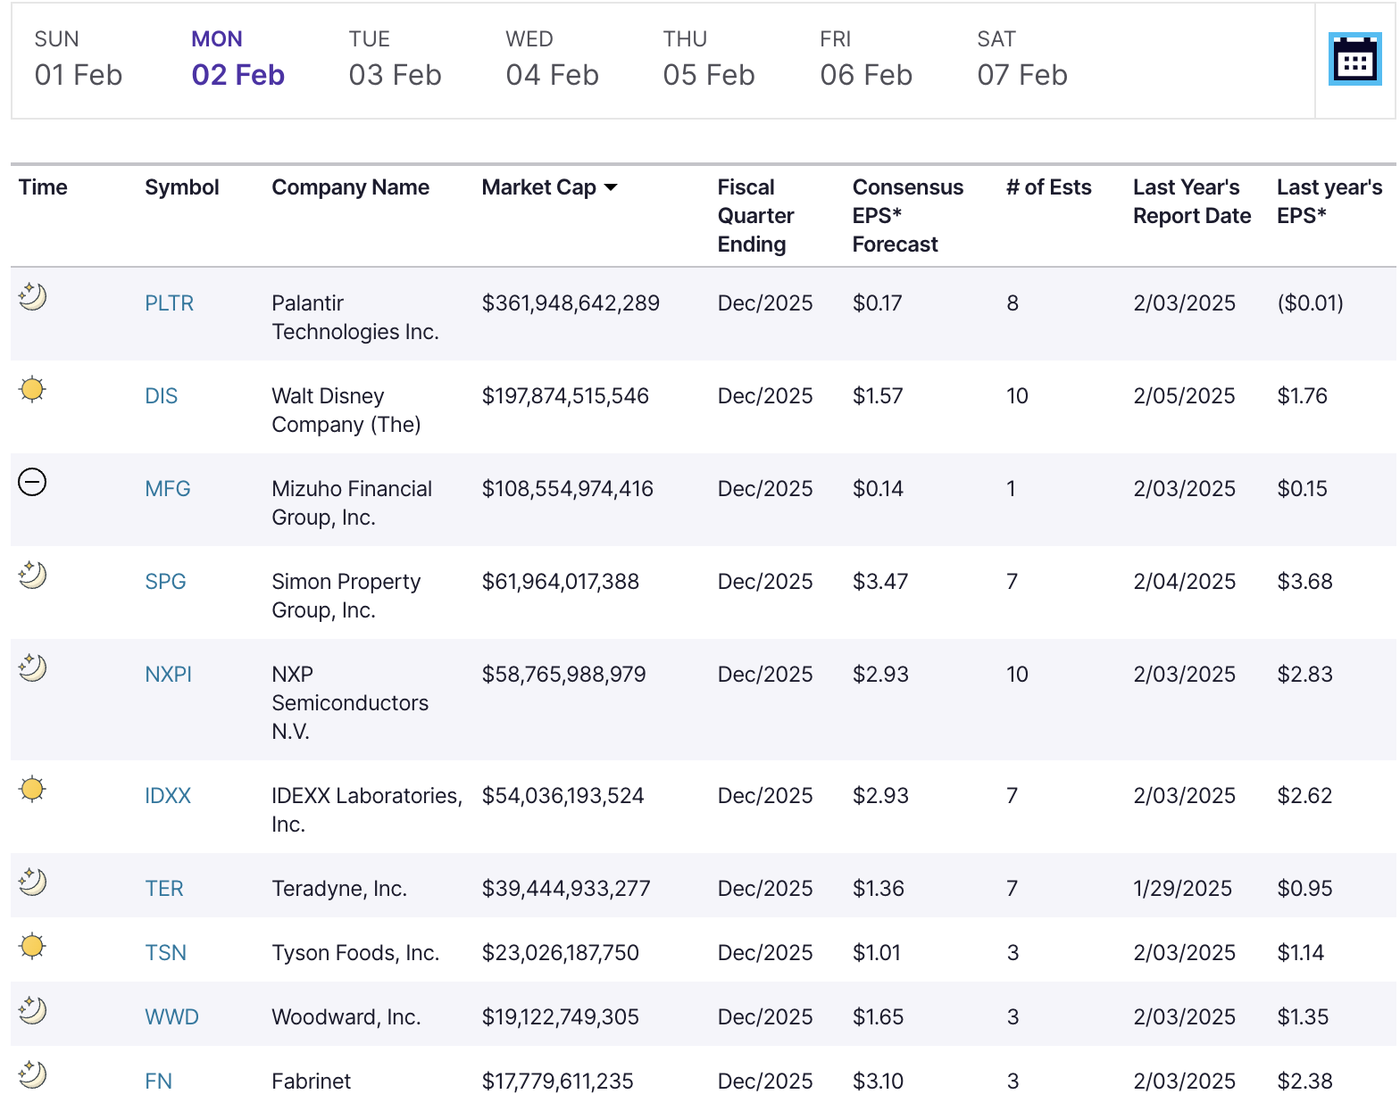Image resolution: width=1400 pixels, height=1119 pixels.
Task: Select the TUE 03 Feb tab
Action: click(x=394, y=60)
